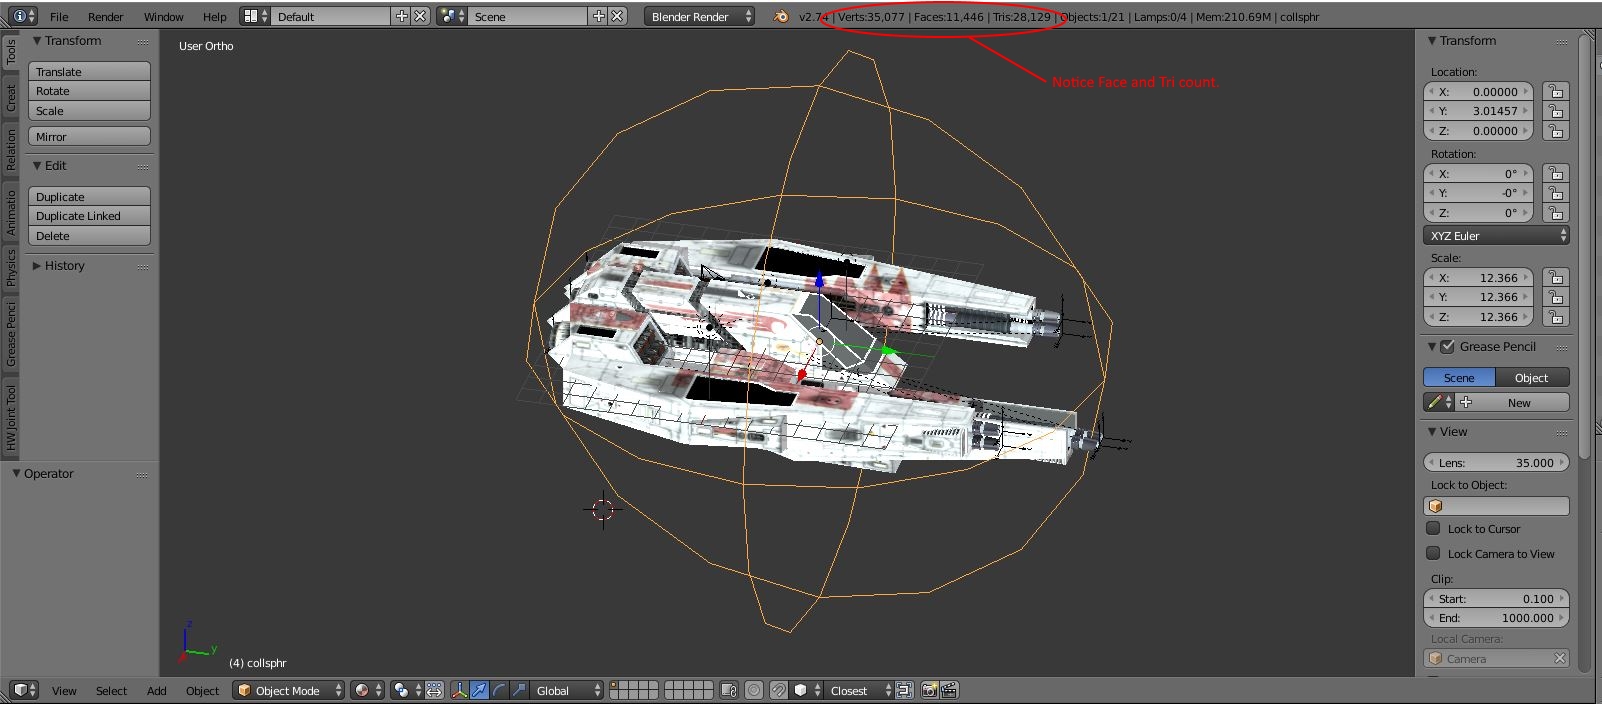Open the Object Mode dropdown
This screenshot has width=1602, height=704.
point(289,690)
